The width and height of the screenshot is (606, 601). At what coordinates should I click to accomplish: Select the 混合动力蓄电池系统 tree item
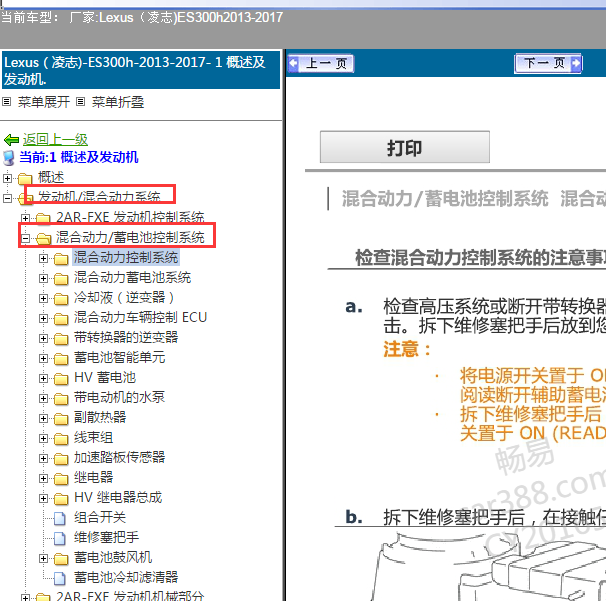coord(132,278)
